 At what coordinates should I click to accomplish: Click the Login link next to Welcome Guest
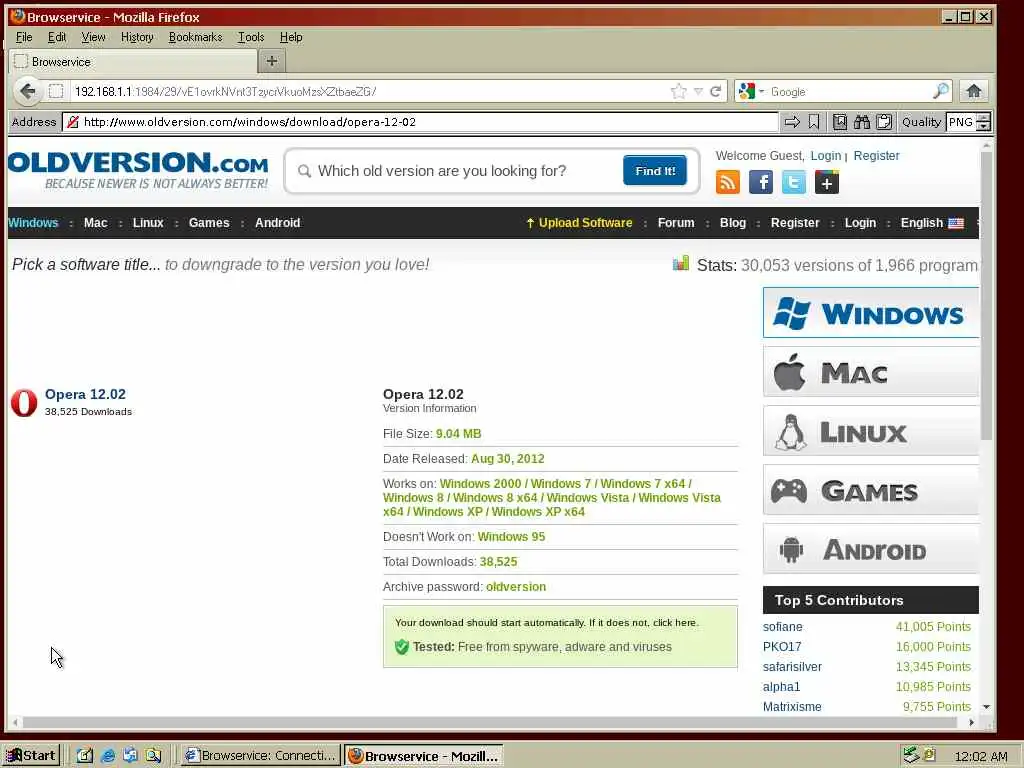[825, 155]
